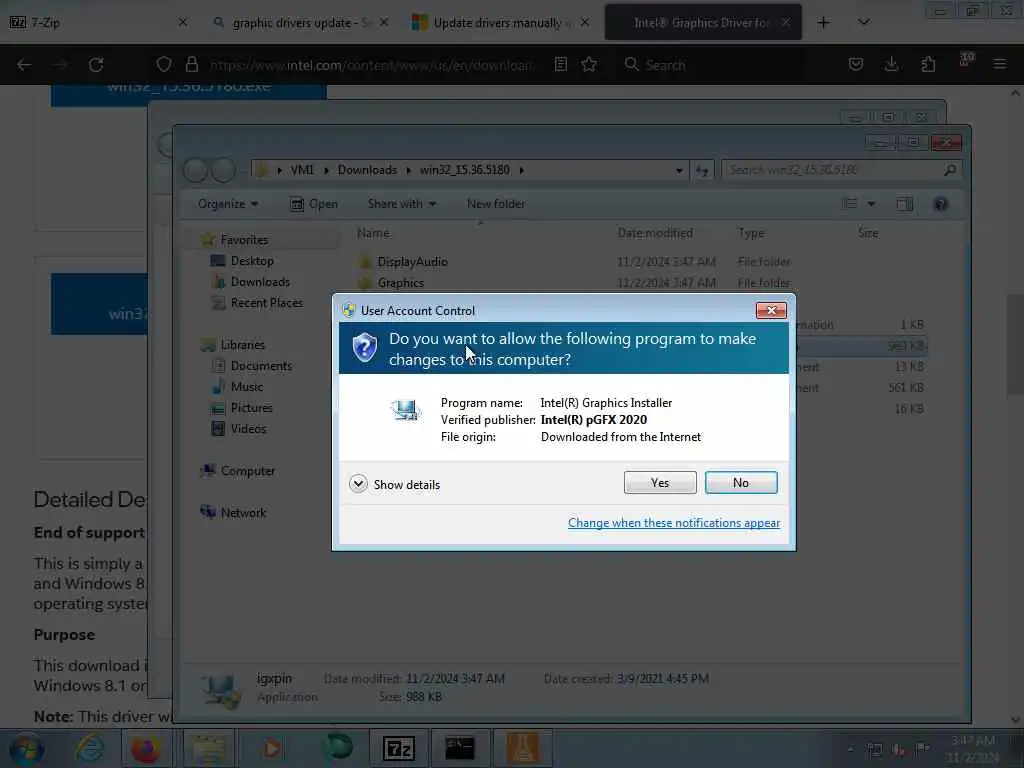The image size is (1024, 768).
Task: Open Internet Explorer from the taskbar
Action: tap(89, 749)
